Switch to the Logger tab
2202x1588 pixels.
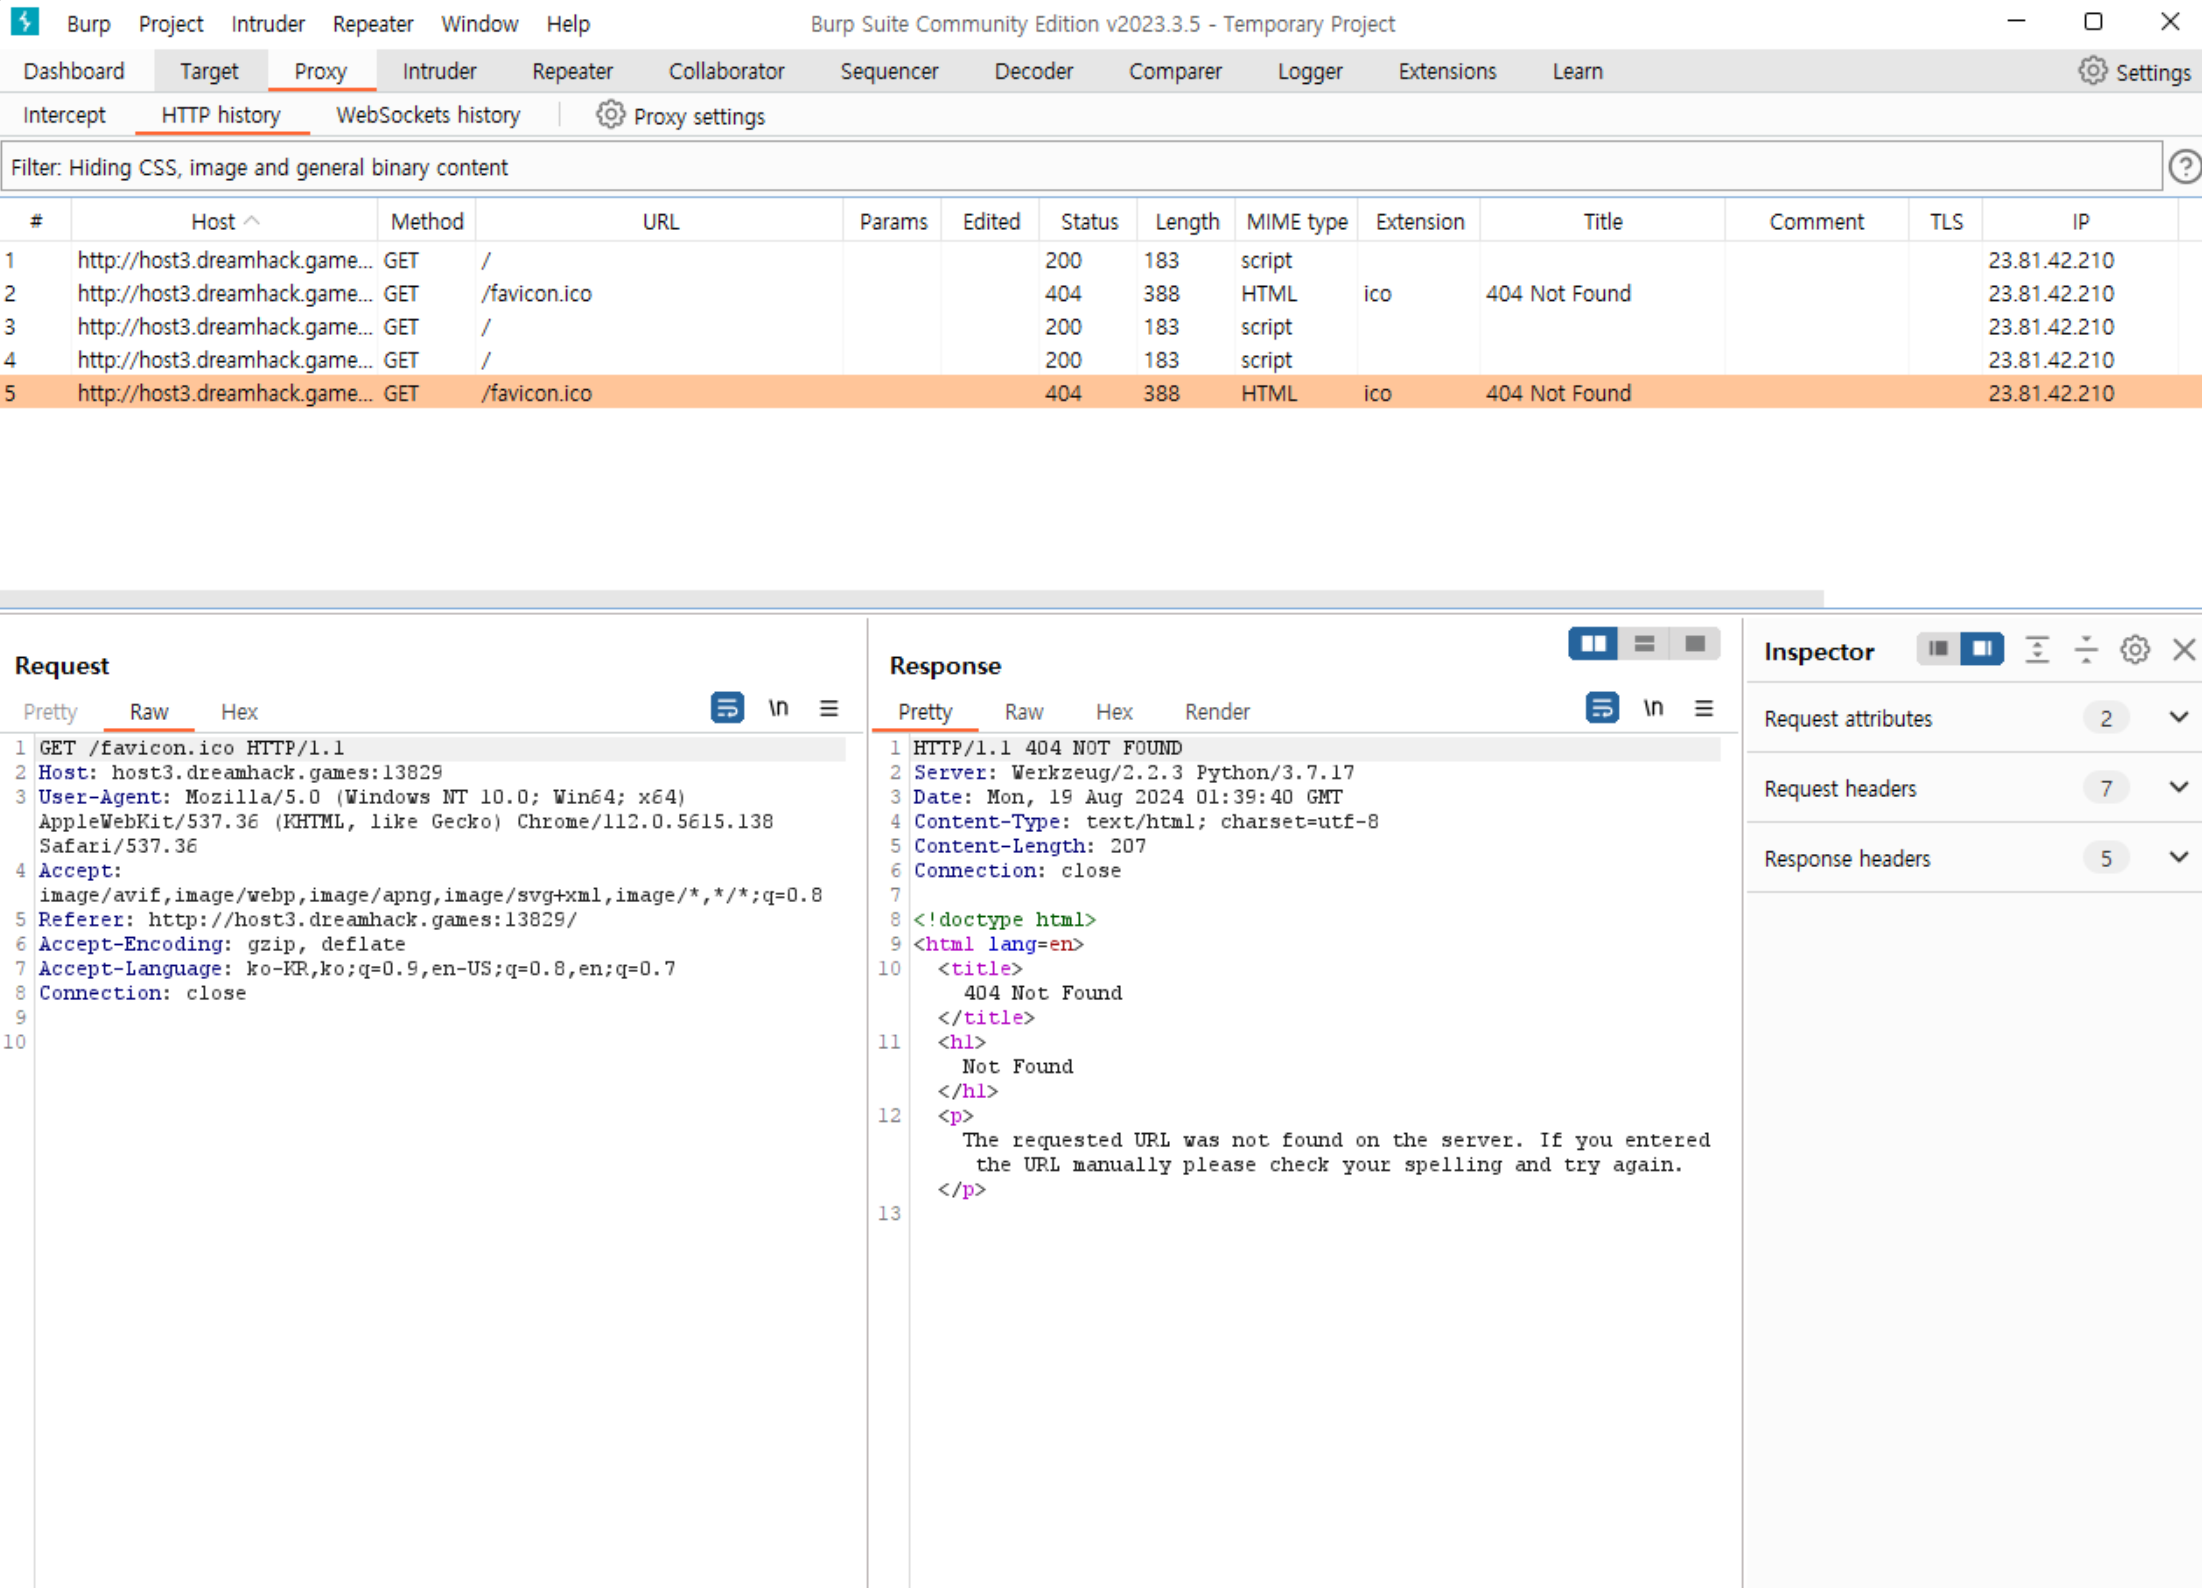tap(1310, 71)
